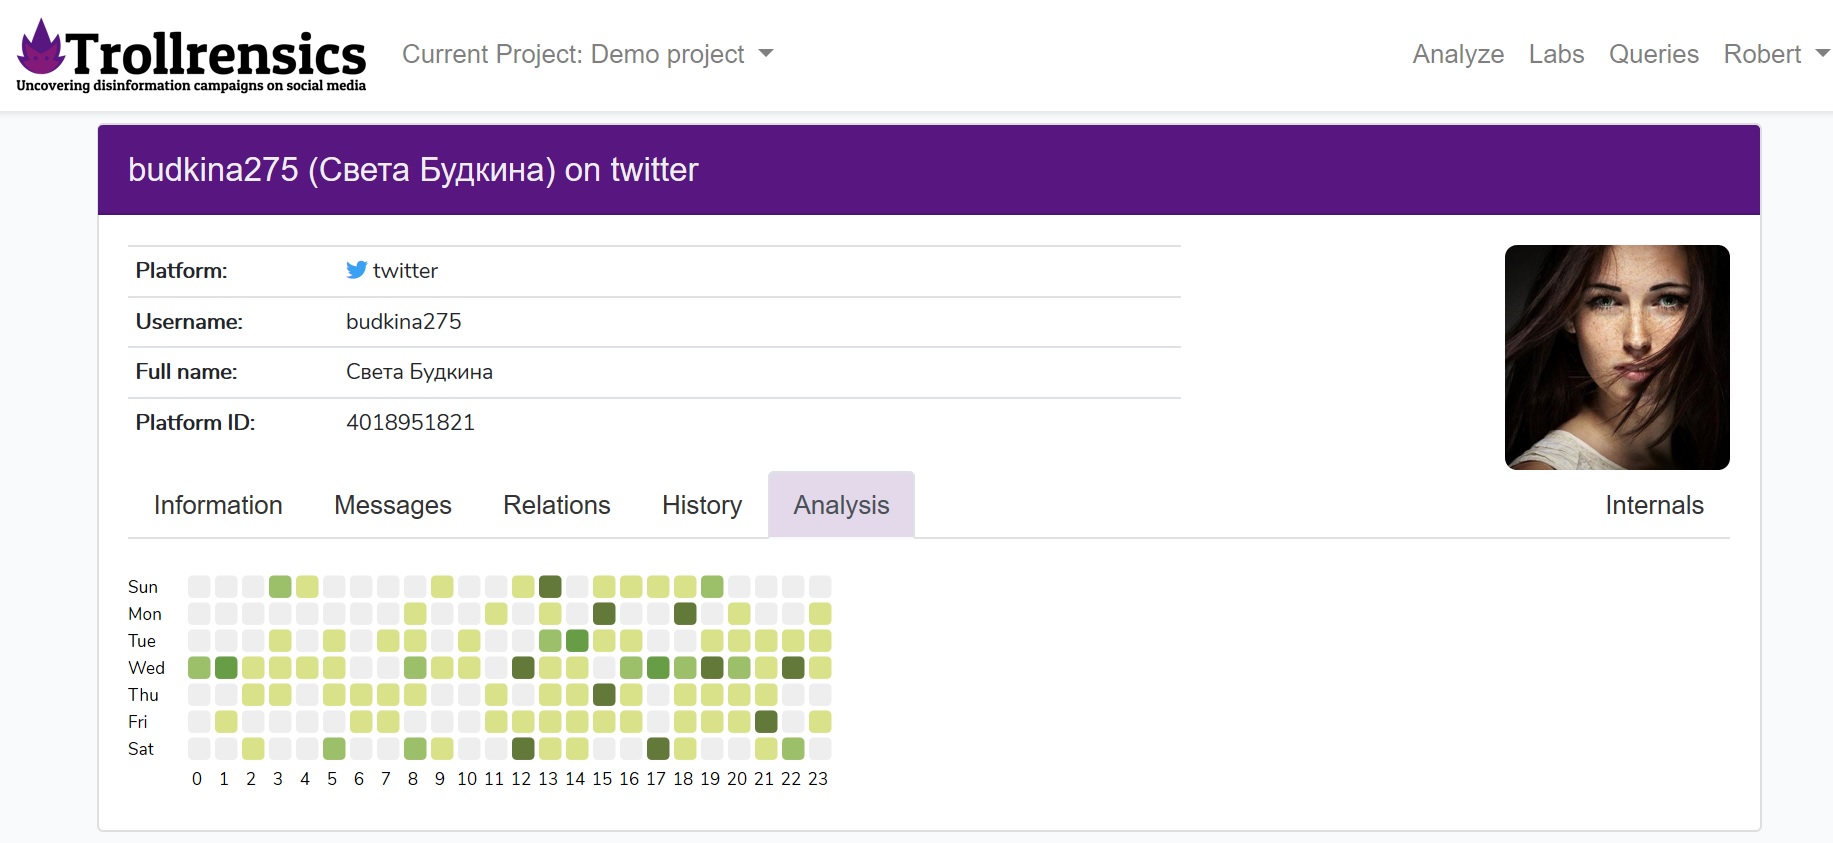View the History tab

[x=702, y=505]
